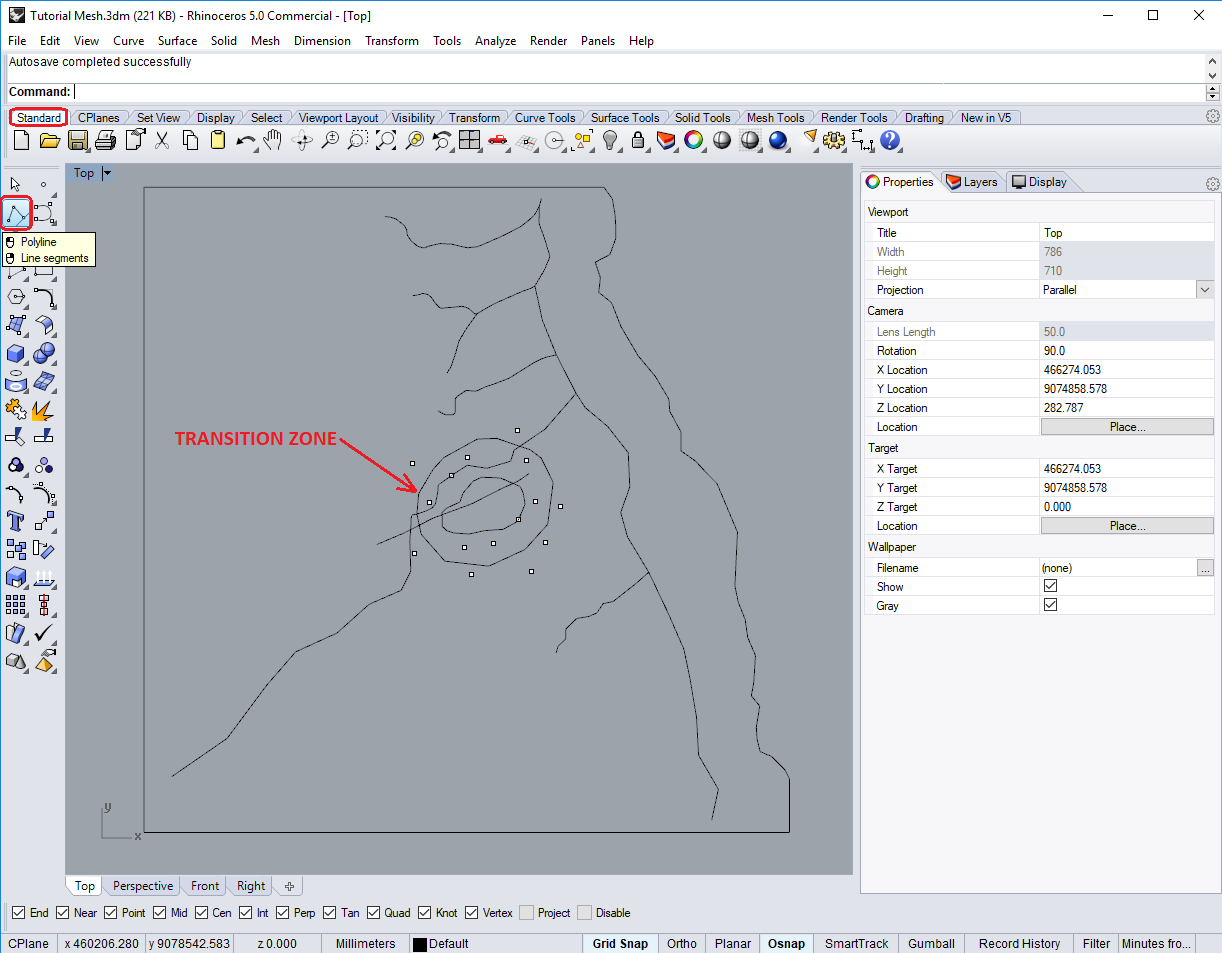Toggle the Mid osnap checkbox
The width and height of the screenshot is (1222, 953).
pyautogui.click(x=160, y=912)
